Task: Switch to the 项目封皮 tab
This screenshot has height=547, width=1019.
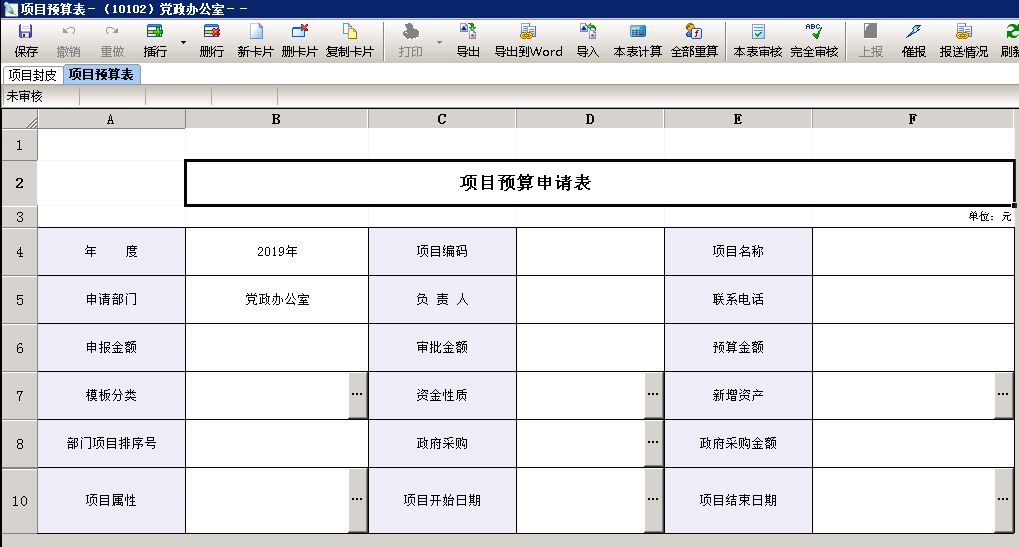Action: [32, 75]
